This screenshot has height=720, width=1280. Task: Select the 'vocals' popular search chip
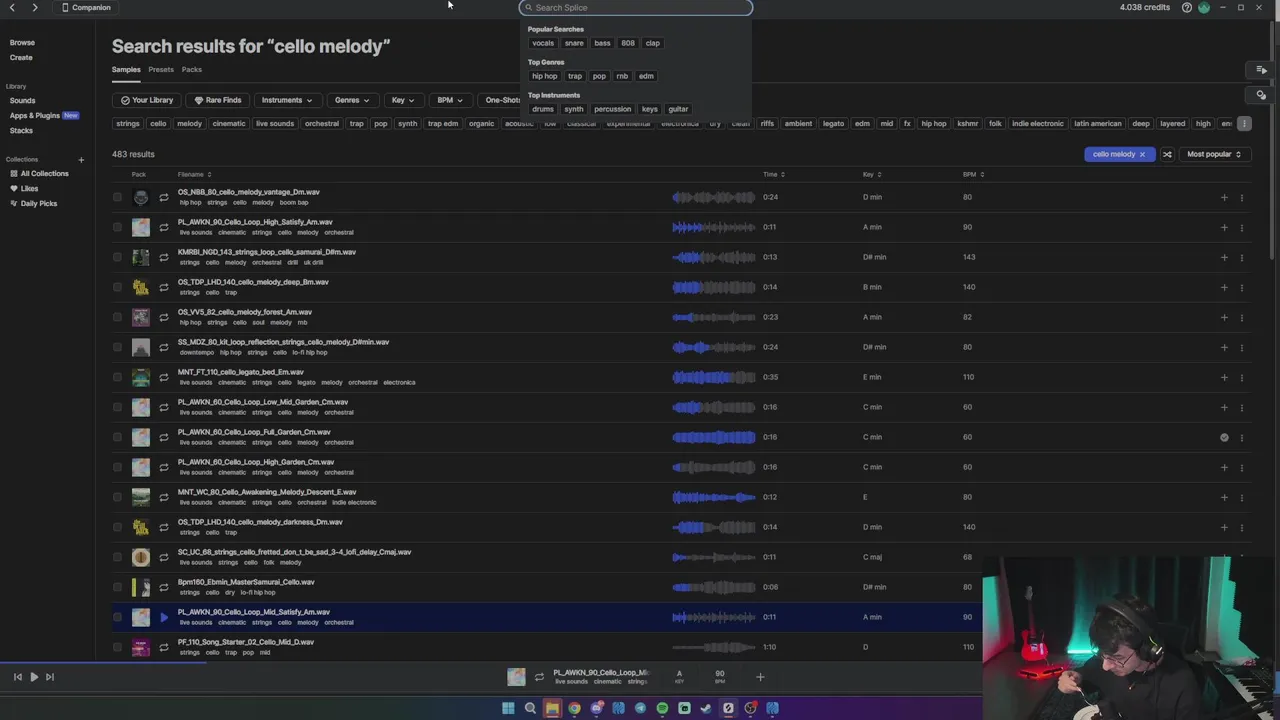click(x=543, y=43)
